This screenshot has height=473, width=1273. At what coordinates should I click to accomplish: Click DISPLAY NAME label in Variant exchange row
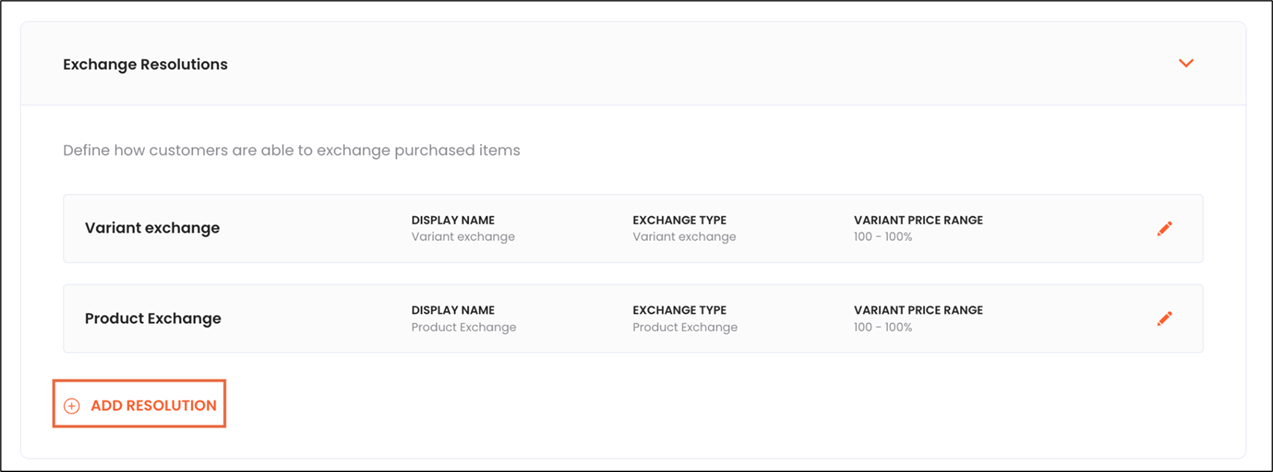click(452, 220)
